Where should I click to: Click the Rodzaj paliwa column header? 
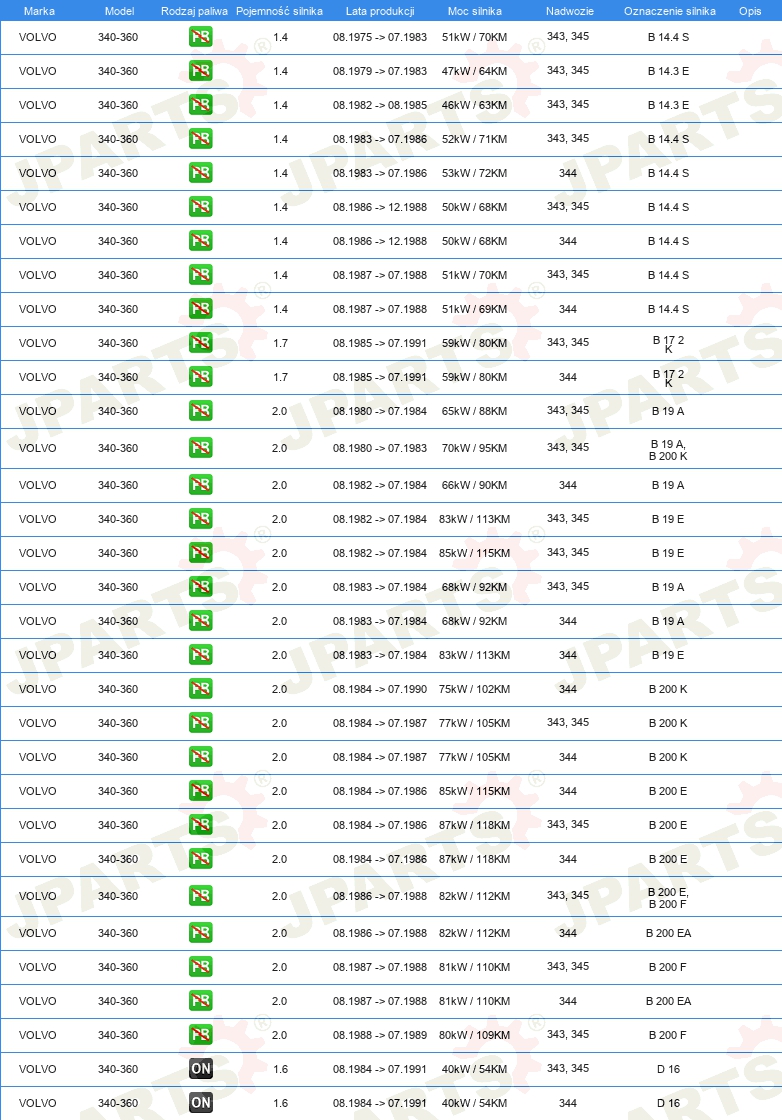(194, 11)
